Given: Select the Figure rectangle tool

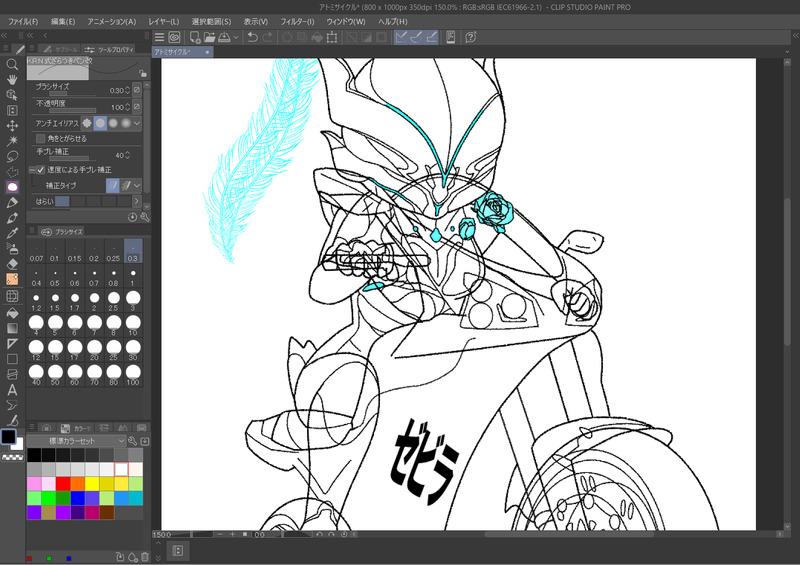Looking at the screenshot, I should 12,359.
